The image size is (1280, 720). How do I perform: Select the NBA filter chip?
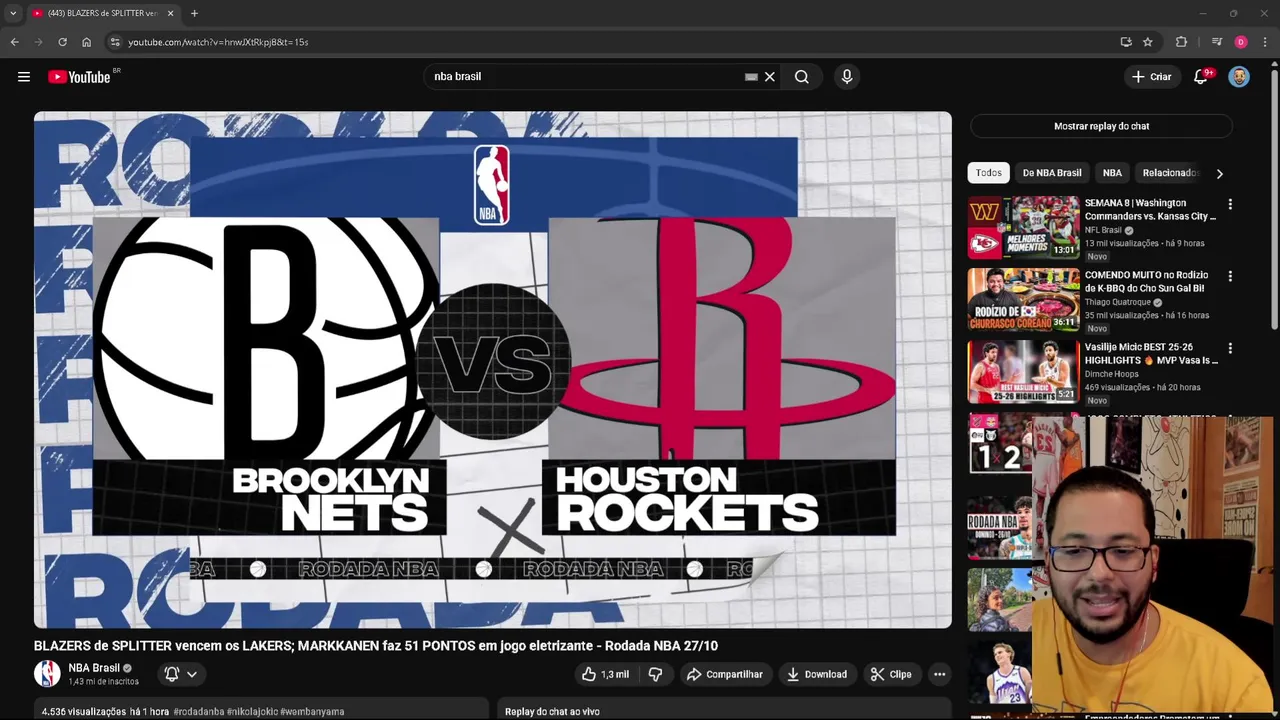click(1112, 173)
